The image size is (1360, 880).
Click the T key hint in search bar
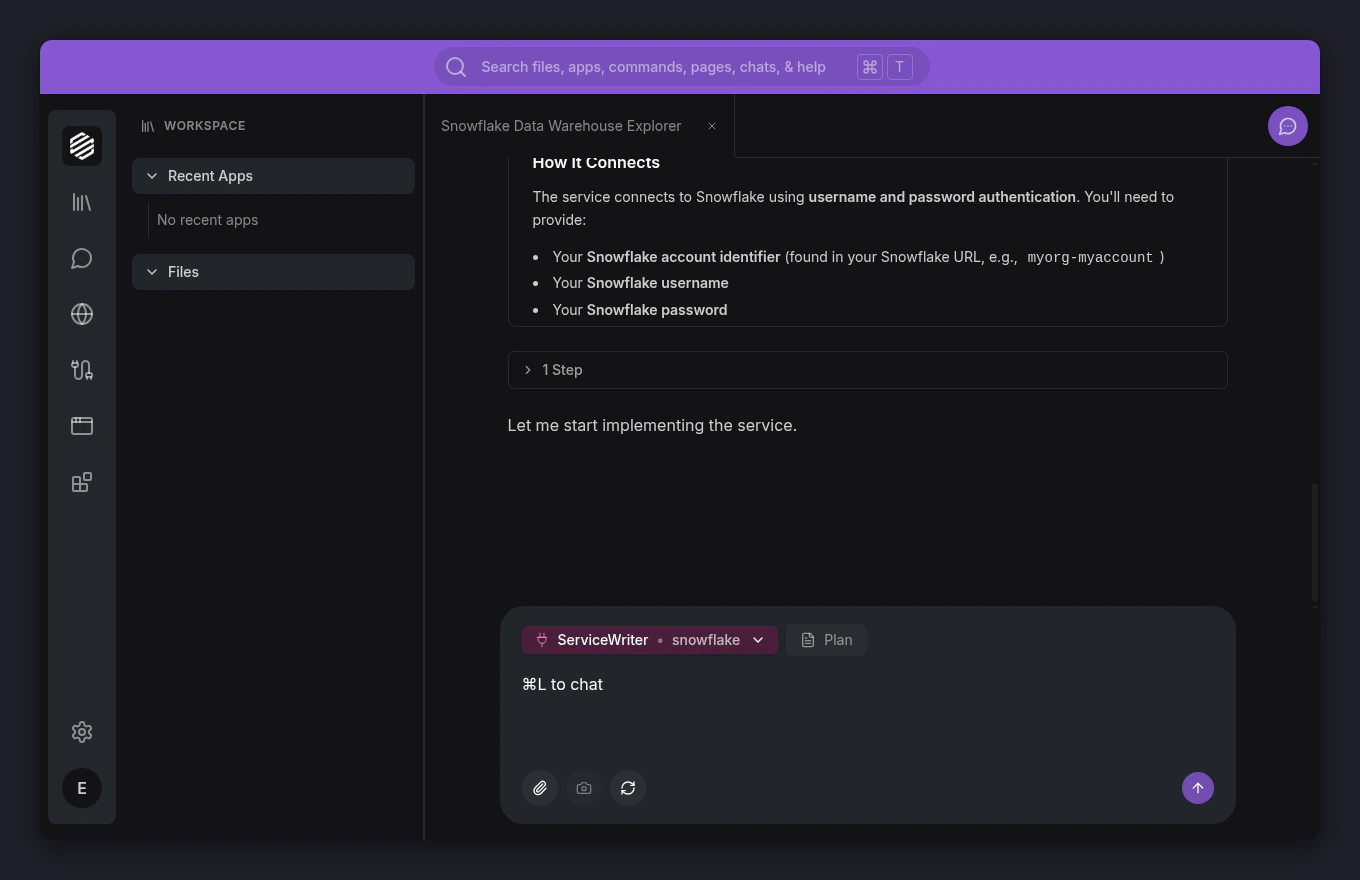click(899, 67)
